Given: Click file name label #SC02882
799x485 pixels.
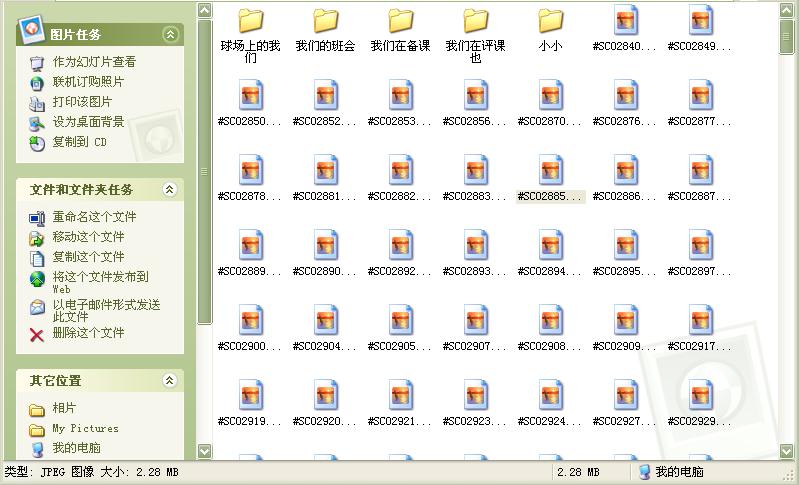Looking at the screenshot, I should coord(400,197).
